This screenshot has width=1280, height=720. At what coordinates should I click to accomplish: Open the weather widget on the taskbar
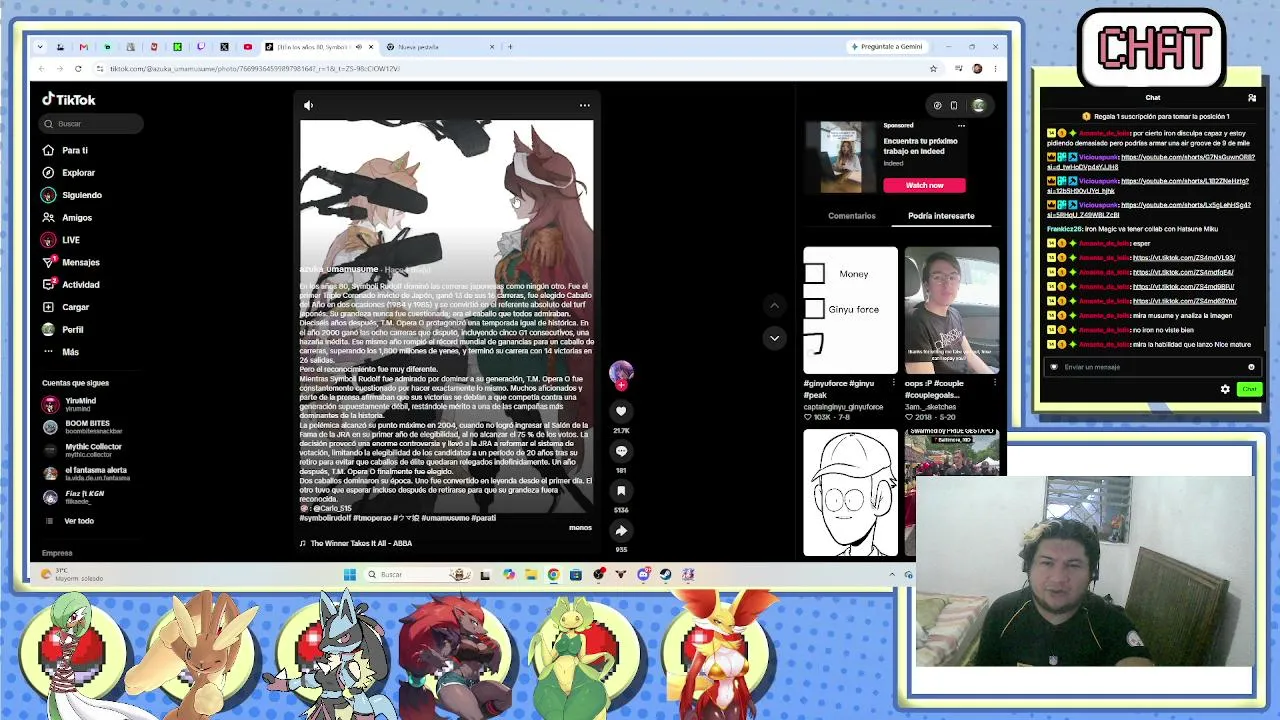(x=72, y=574)
